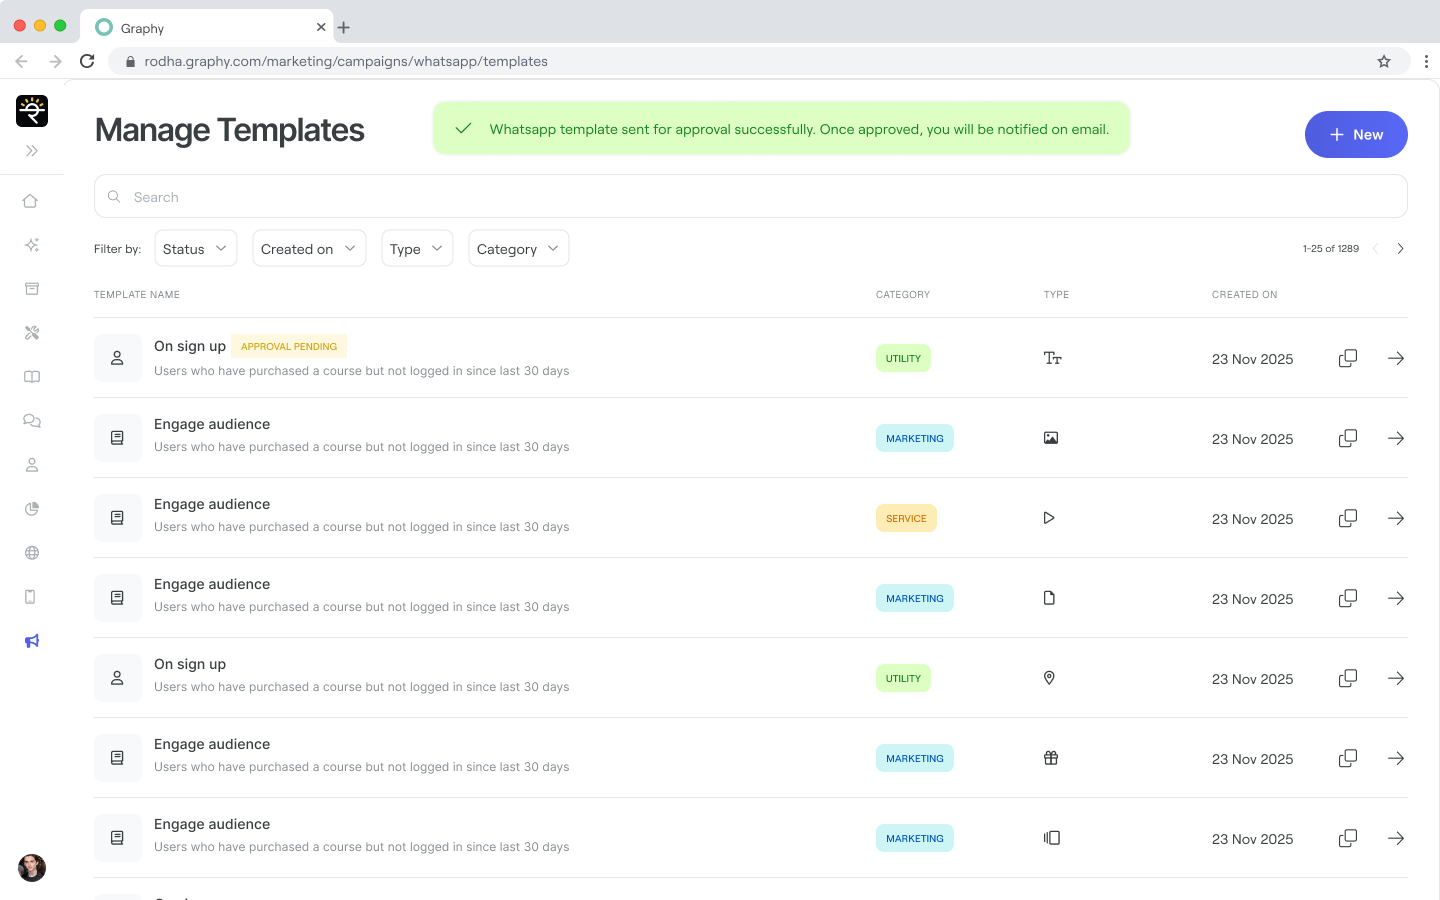Open the user profile avatar

click(x=32, y=867)
